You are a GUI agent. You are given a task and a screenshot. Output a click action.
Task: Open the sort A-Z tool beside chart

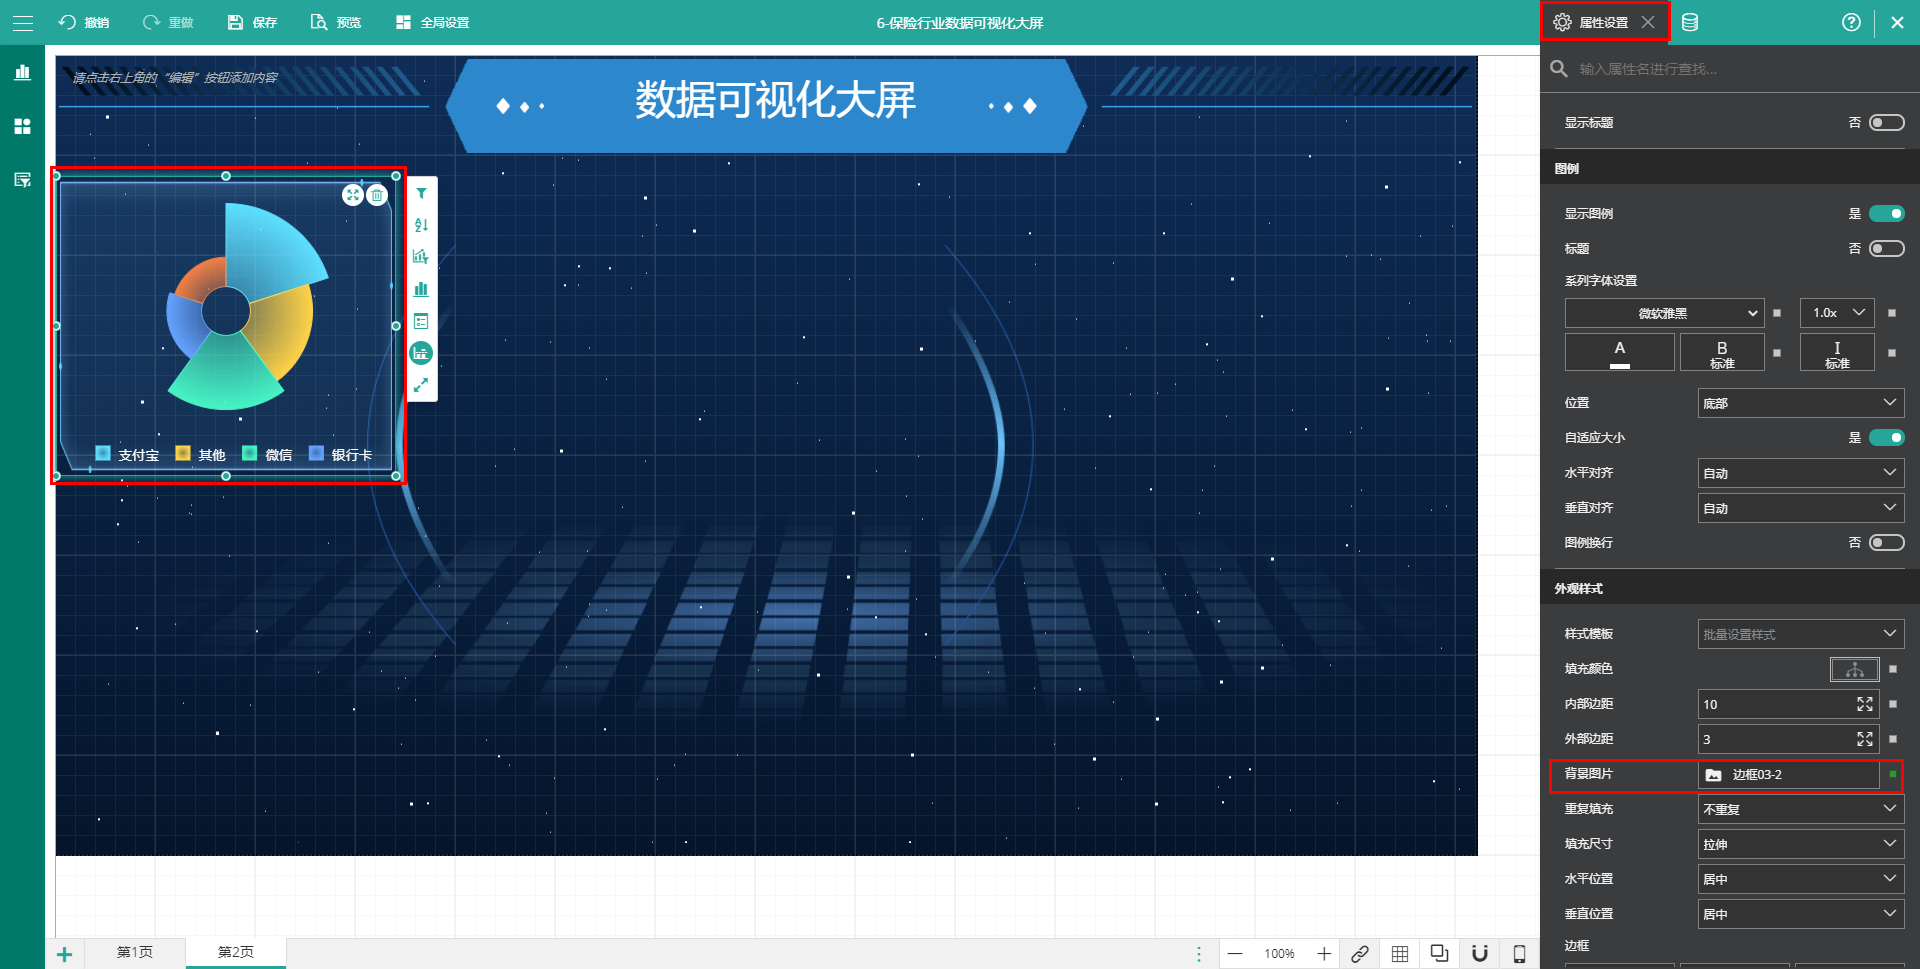pos(421,225)
